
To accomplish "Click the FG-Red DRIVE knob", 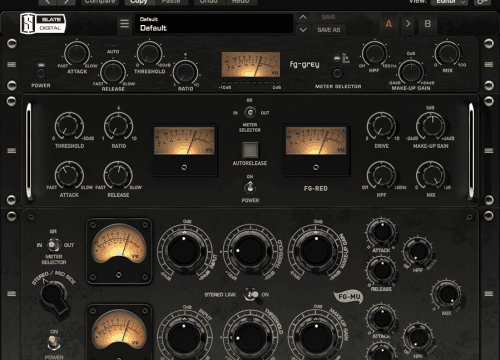I will pyautogui.click(x=381, y=127).
